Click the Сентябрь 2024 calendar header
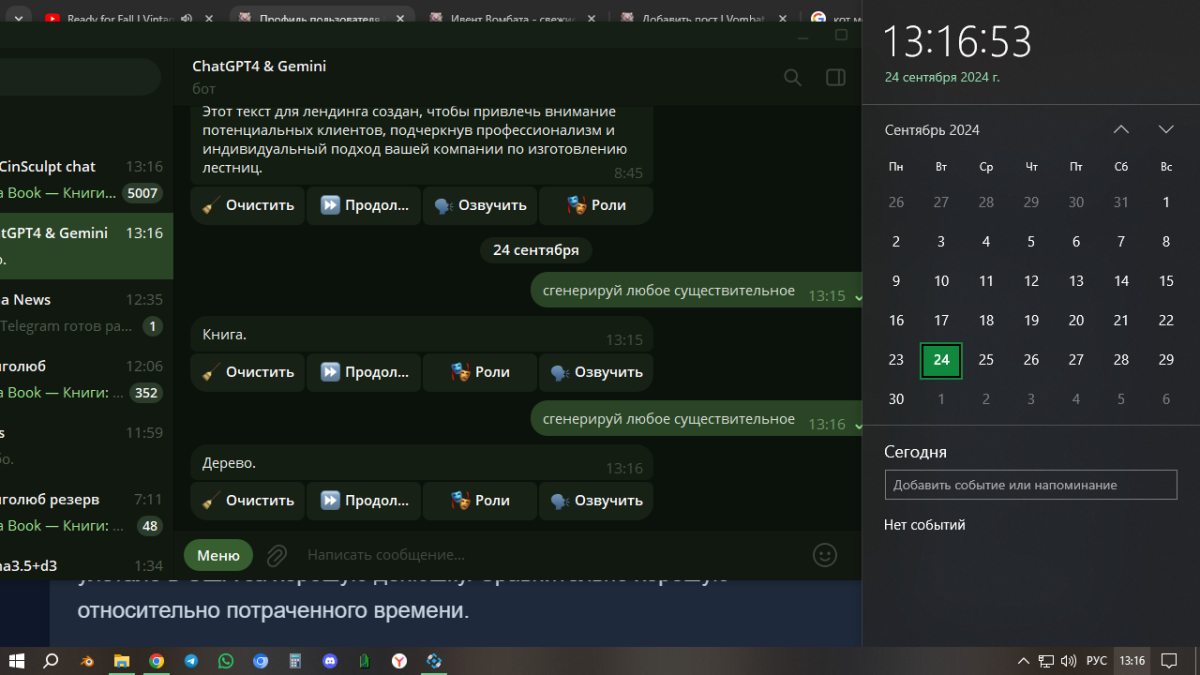Image resolution: width=1200 pixels, height=675 pixels. tap(932, 130)
